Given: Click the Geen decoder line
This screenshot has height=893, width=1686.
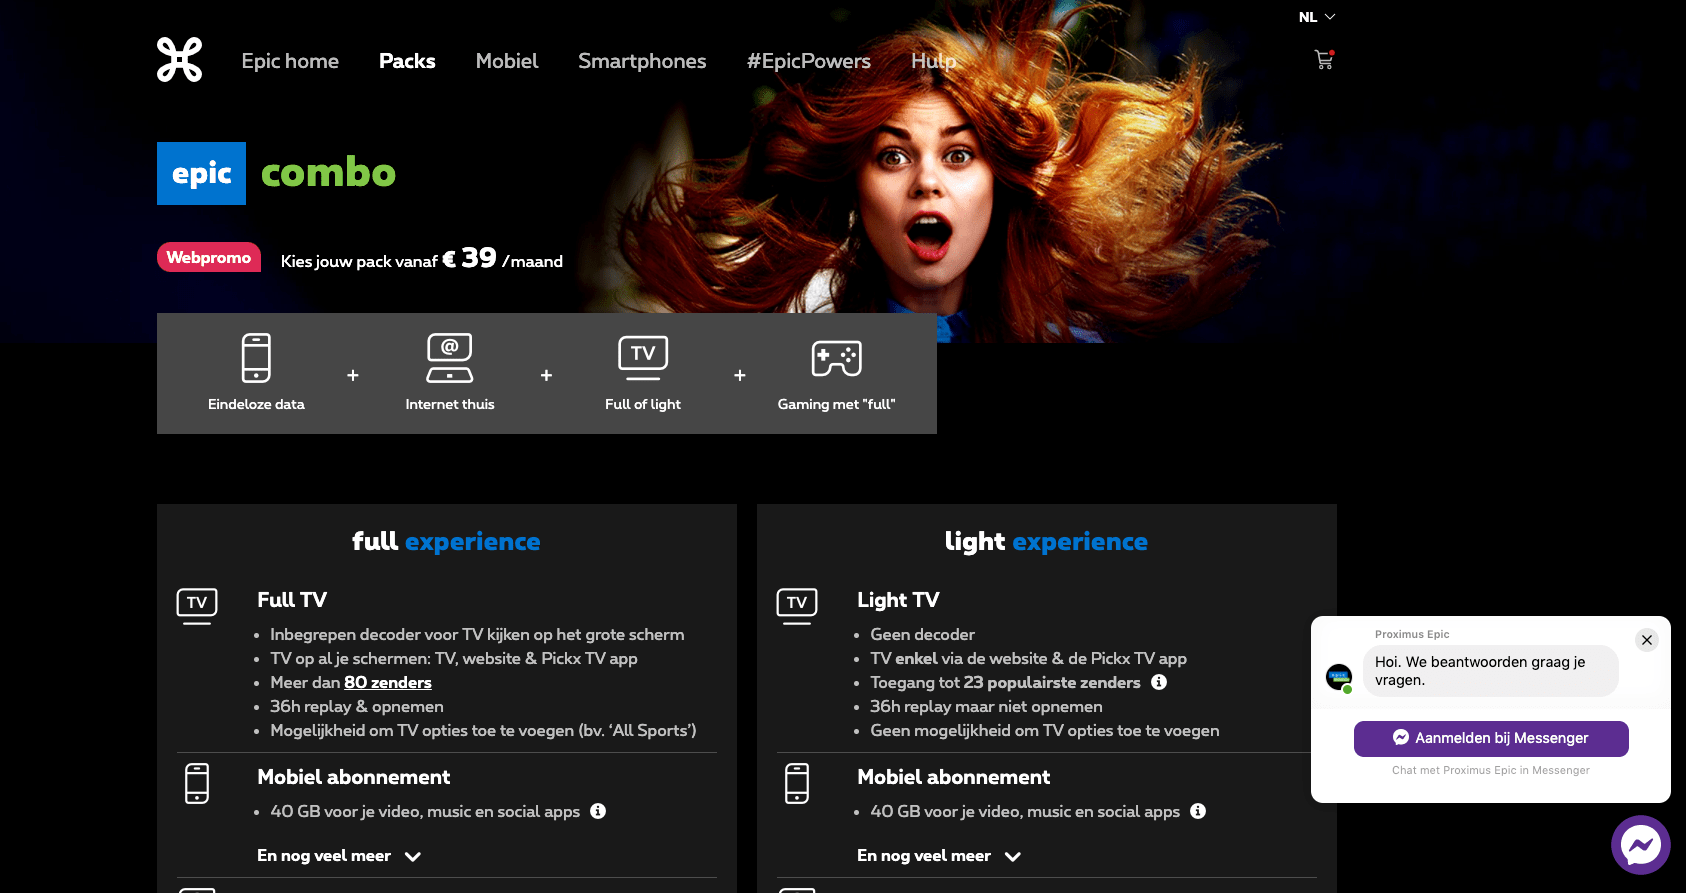Looking at the screenshot, I should (922, 634).
